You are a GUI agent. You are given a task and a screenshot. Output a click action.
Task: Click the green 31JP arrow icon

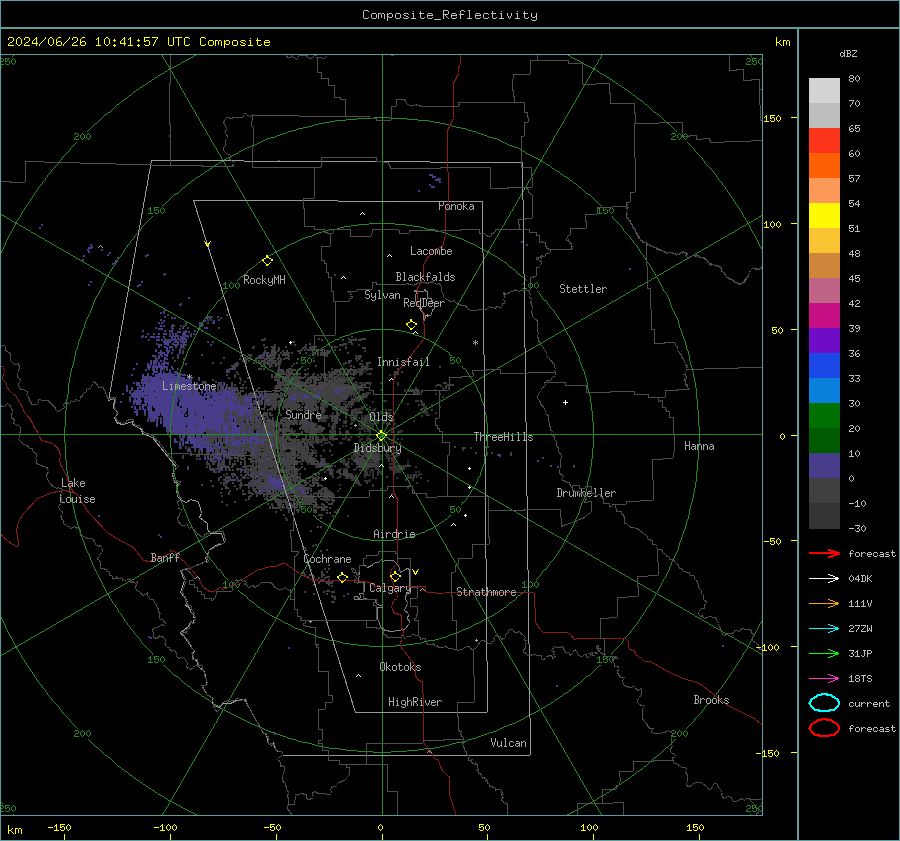coord(824,653)
